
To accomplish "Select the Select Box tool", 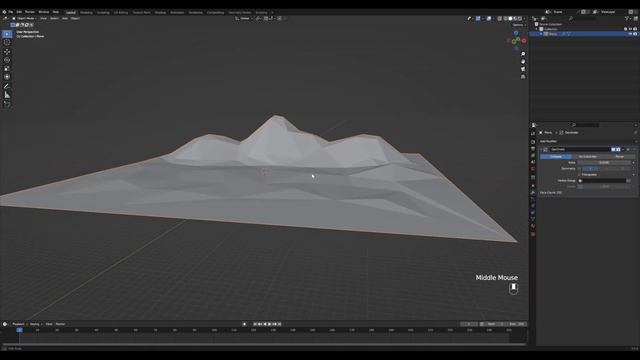I will click(7, 34).
